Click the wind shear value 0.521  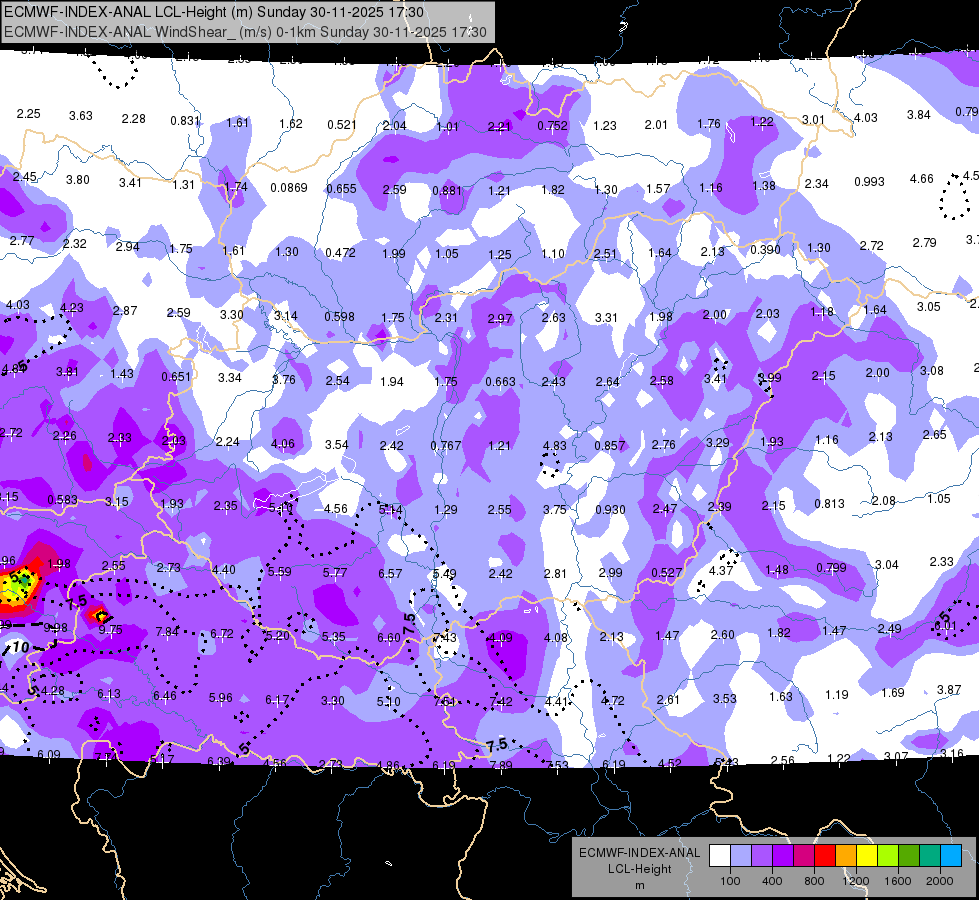(342, 125)
